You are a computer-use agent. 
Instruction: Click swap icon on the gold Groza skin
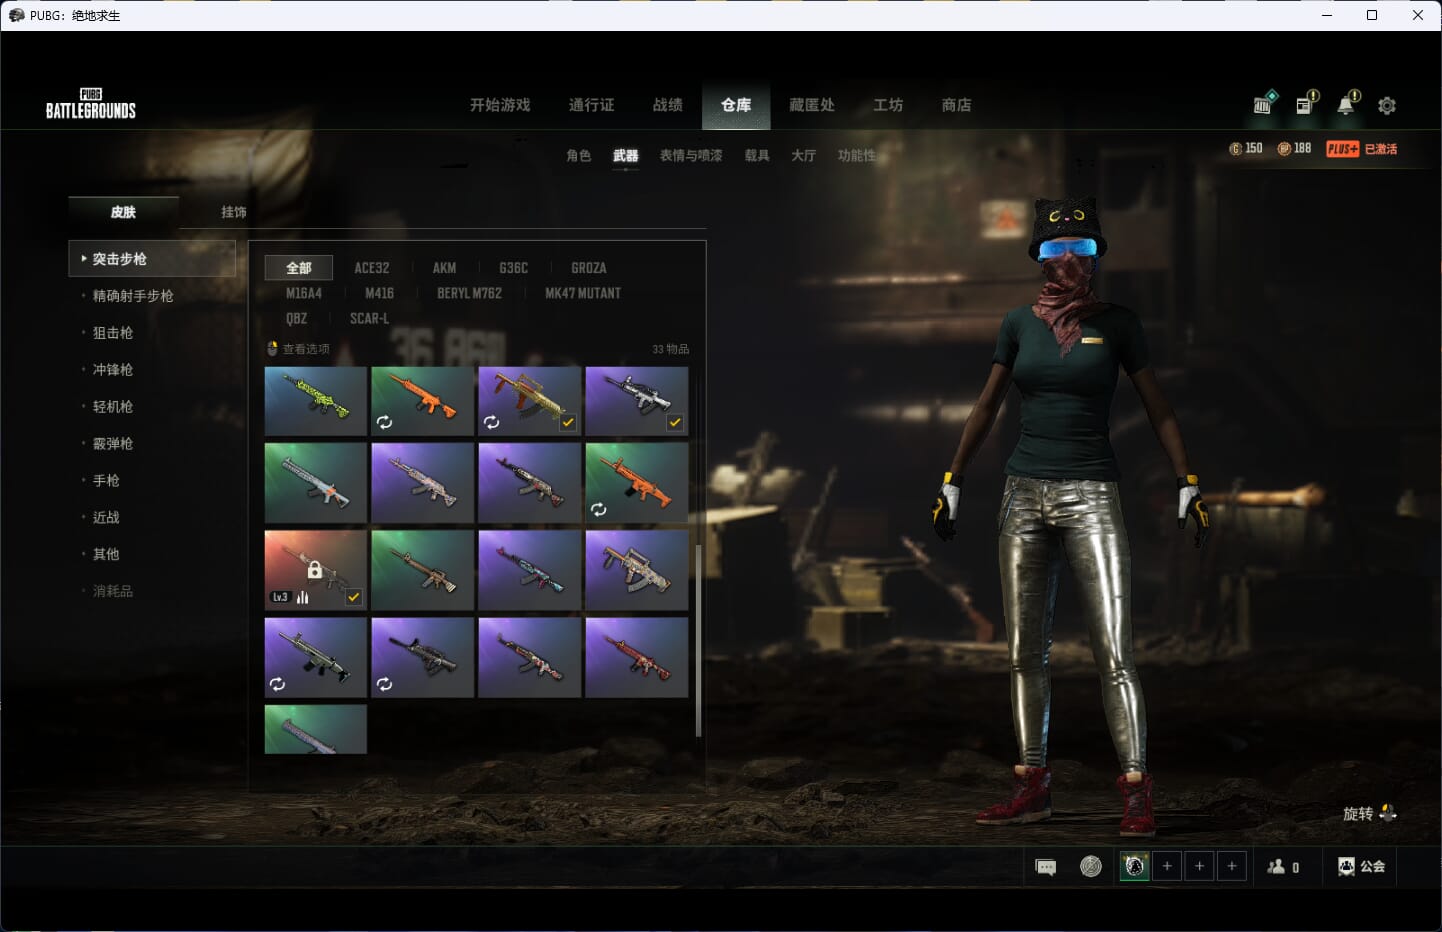coord(491,422)
